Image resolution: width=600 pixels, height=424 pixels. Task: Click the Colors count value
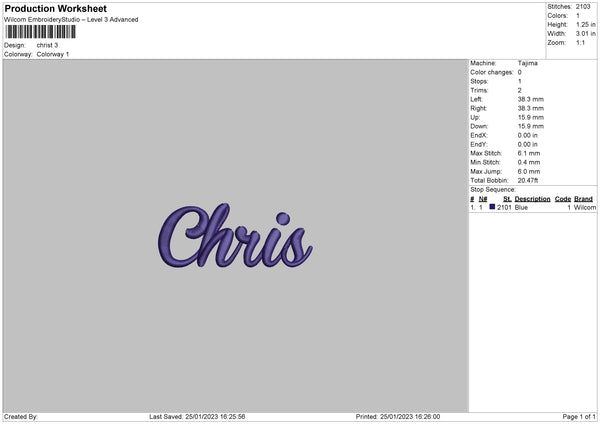(x=578, y=16)
